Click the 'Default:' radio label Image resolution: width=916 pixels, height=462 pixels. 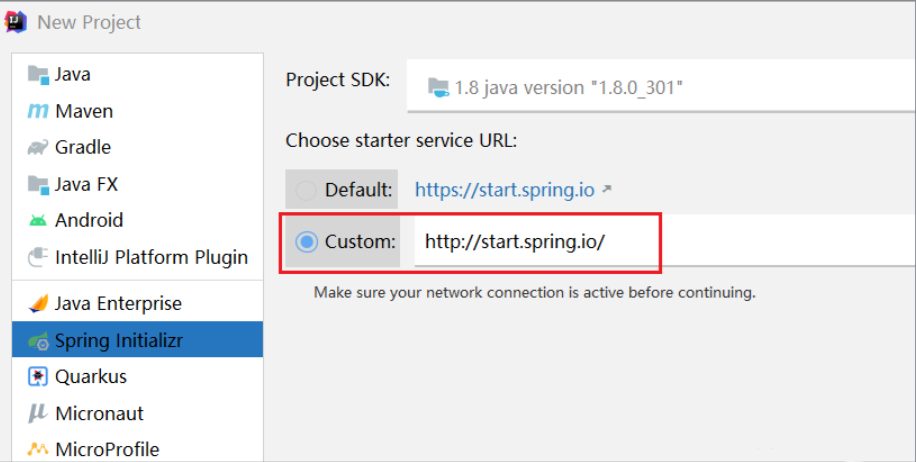click(358, 190)
